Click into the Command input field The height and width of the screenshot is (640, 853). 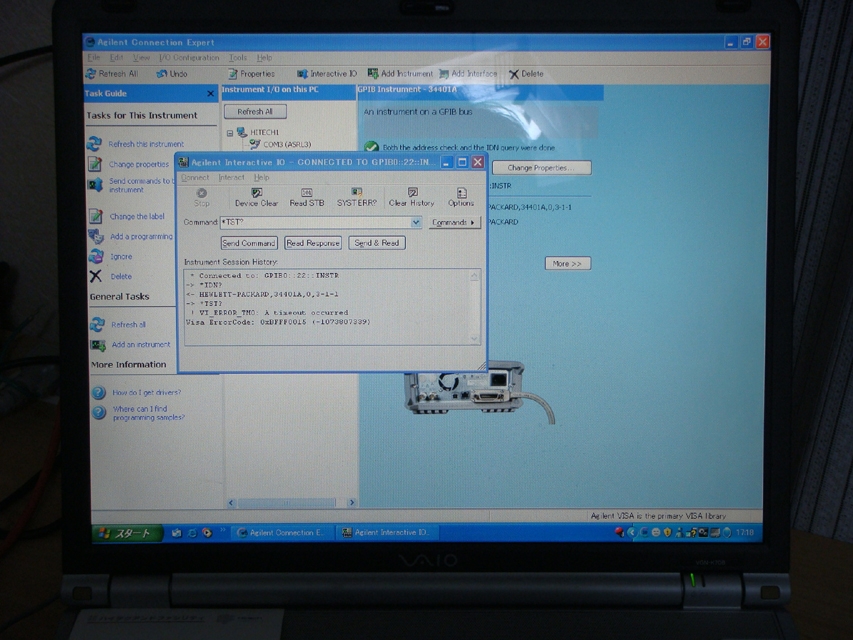tap(316, 222)
